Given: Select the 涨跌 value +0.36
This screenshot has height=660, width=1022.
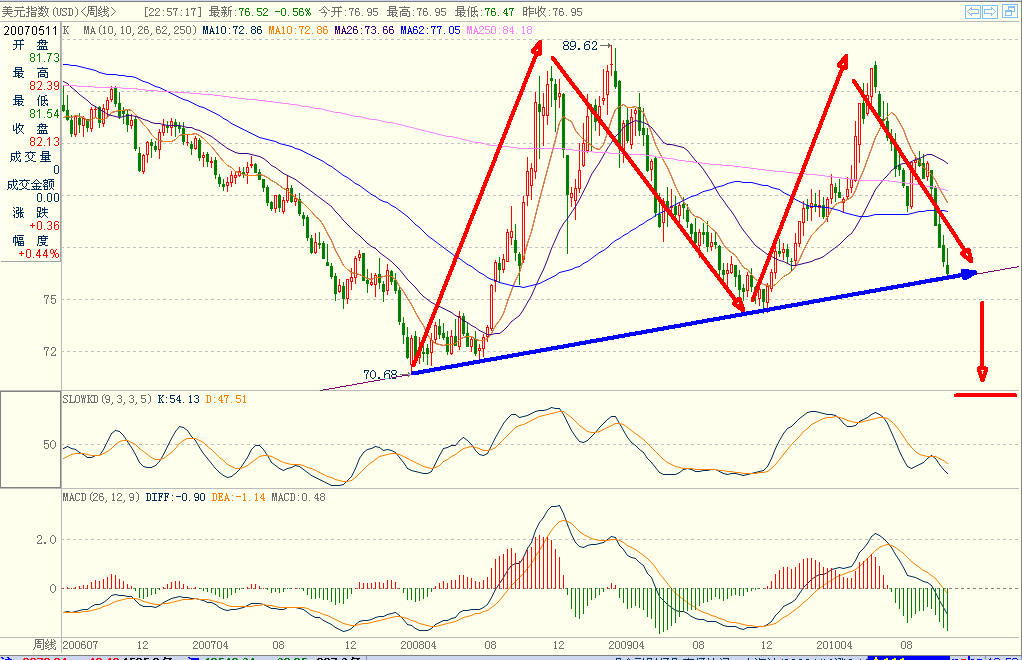Looking at the screenshot, I should coord(44,226).
